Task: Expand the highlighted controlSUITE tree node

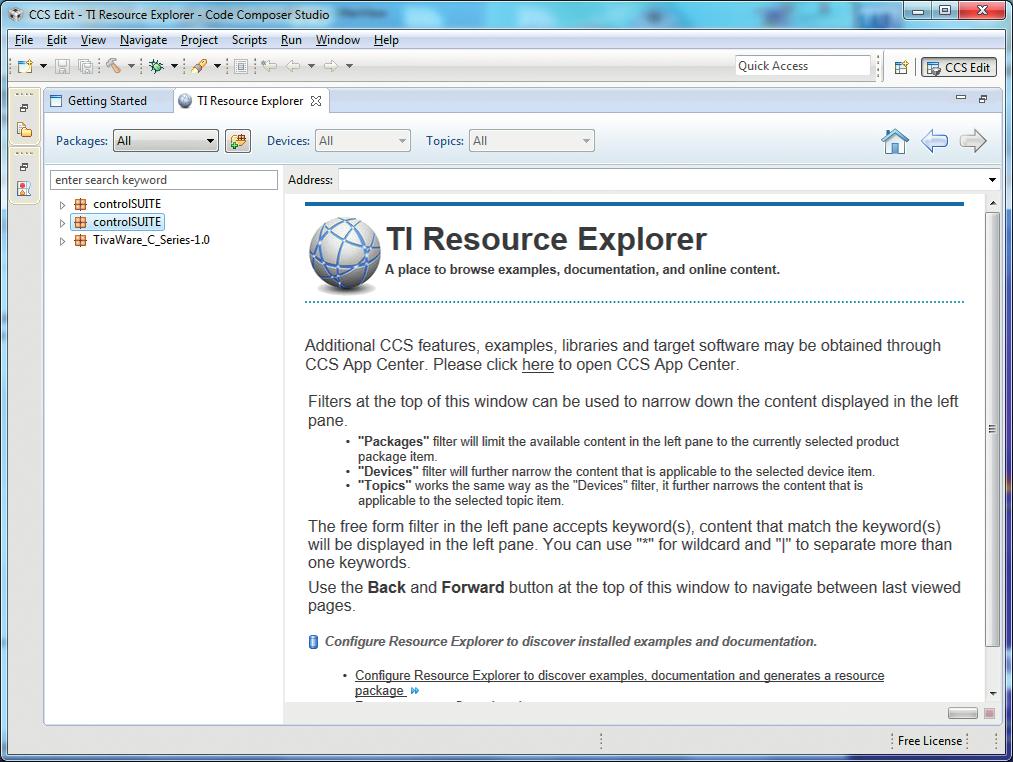Action: (63, 223)
